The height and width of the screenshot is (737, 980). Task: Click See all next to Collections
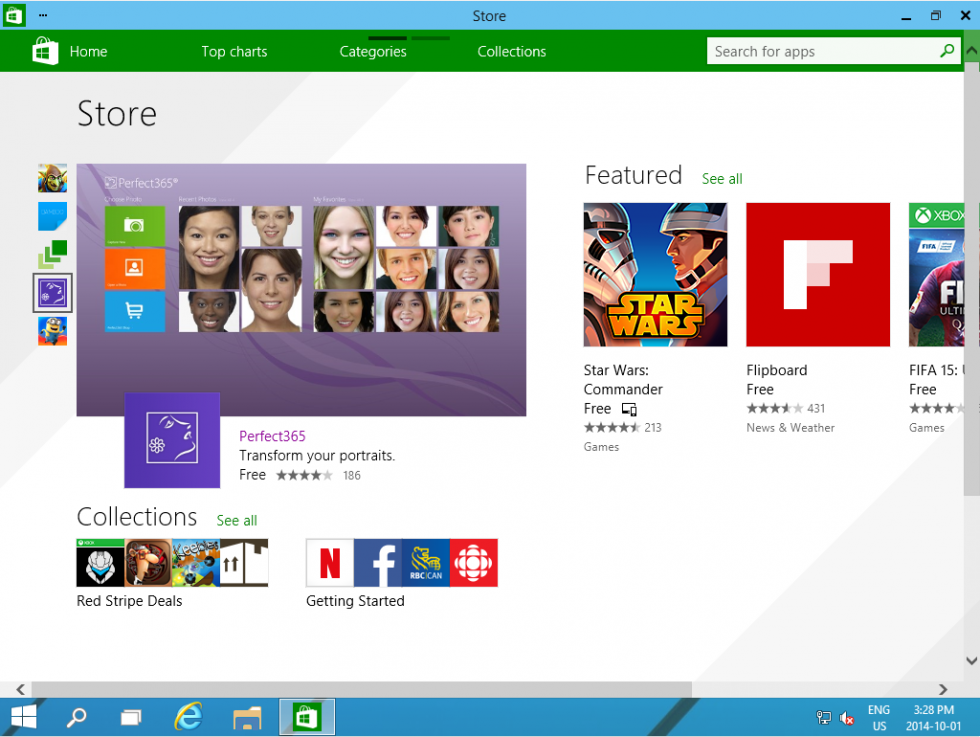[x=237, y=521]
